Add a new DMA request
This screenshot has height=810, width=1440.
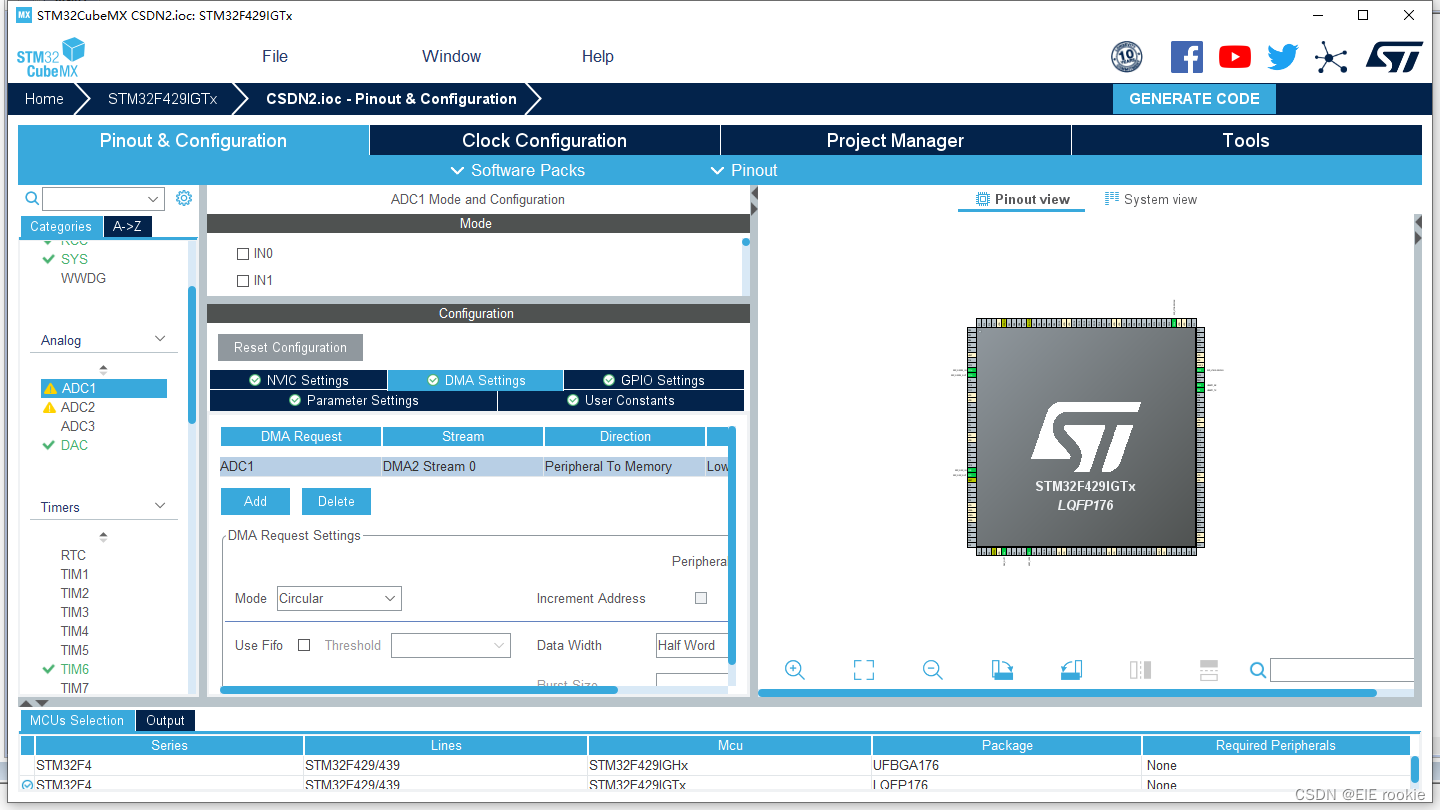[255, 501]
